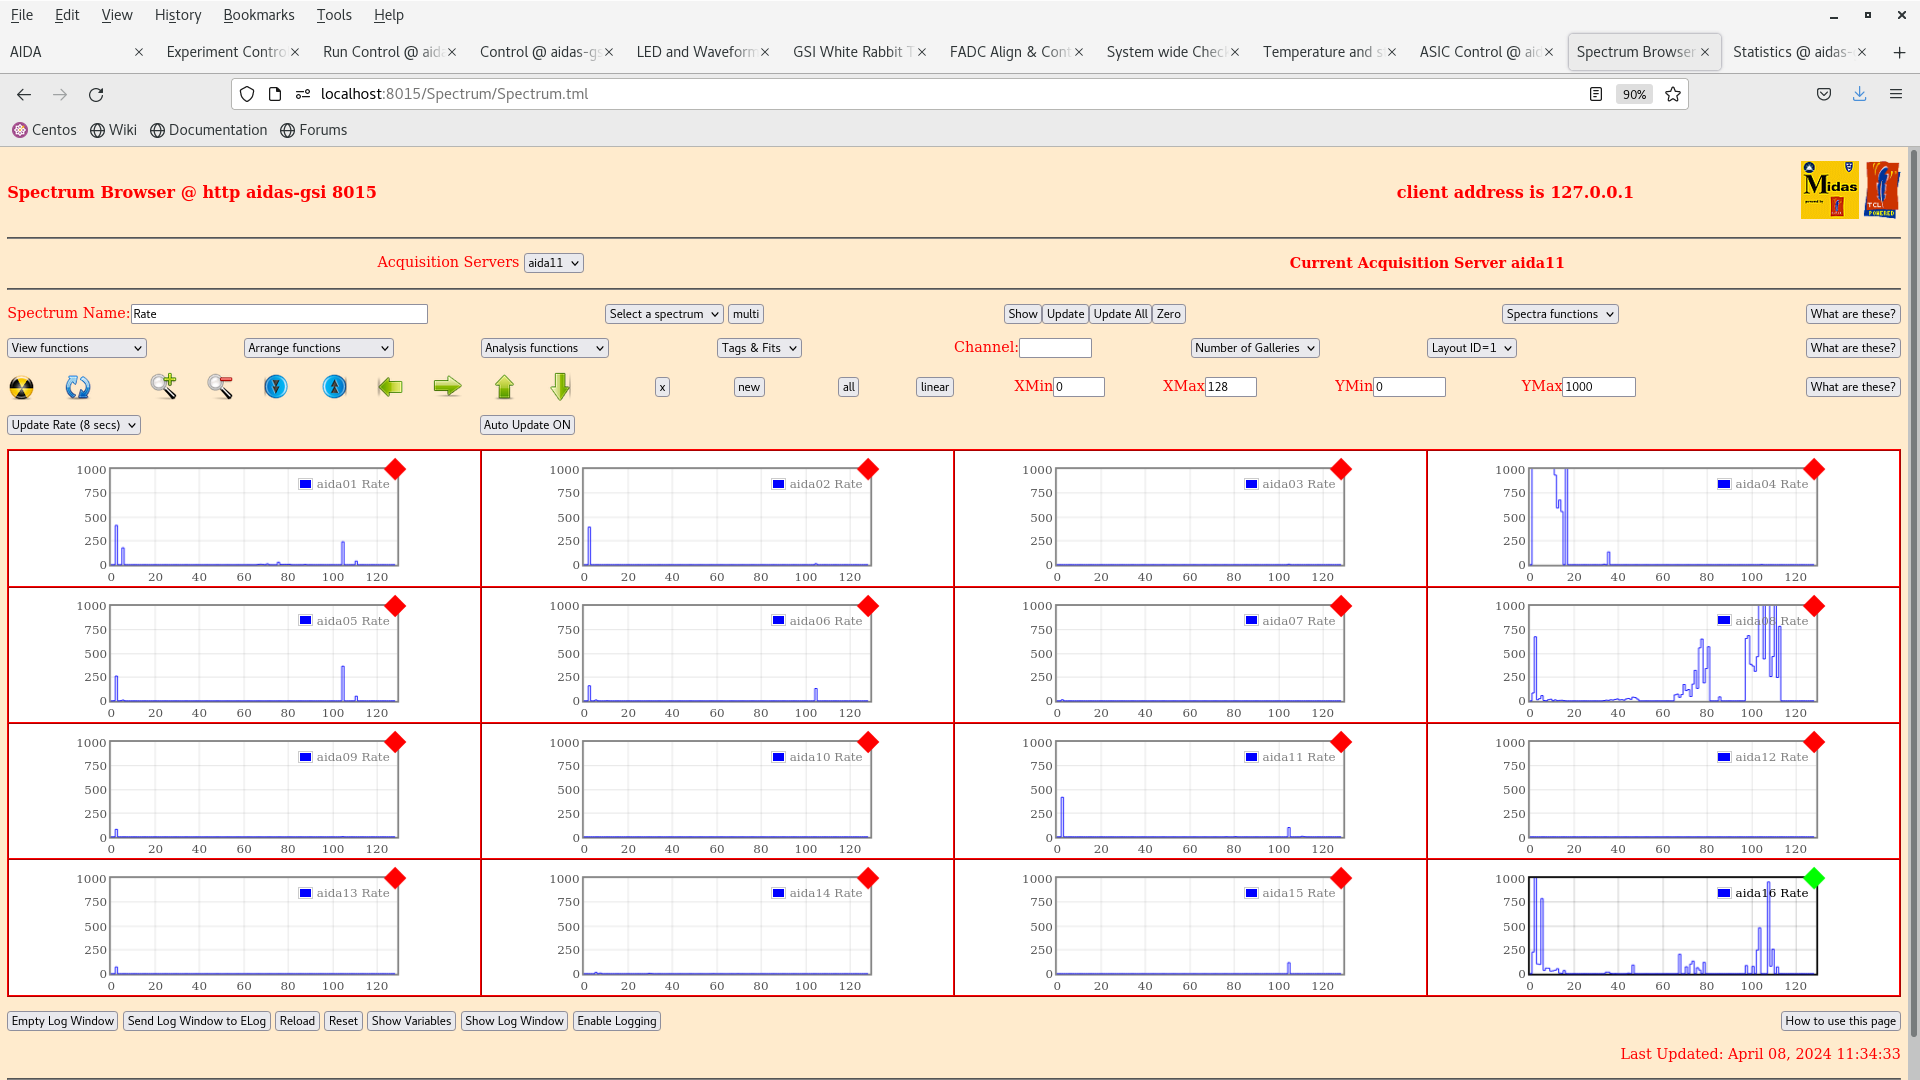
Task: Click the blue circle A-axis tool icon
Action: [x=334, y=385]
